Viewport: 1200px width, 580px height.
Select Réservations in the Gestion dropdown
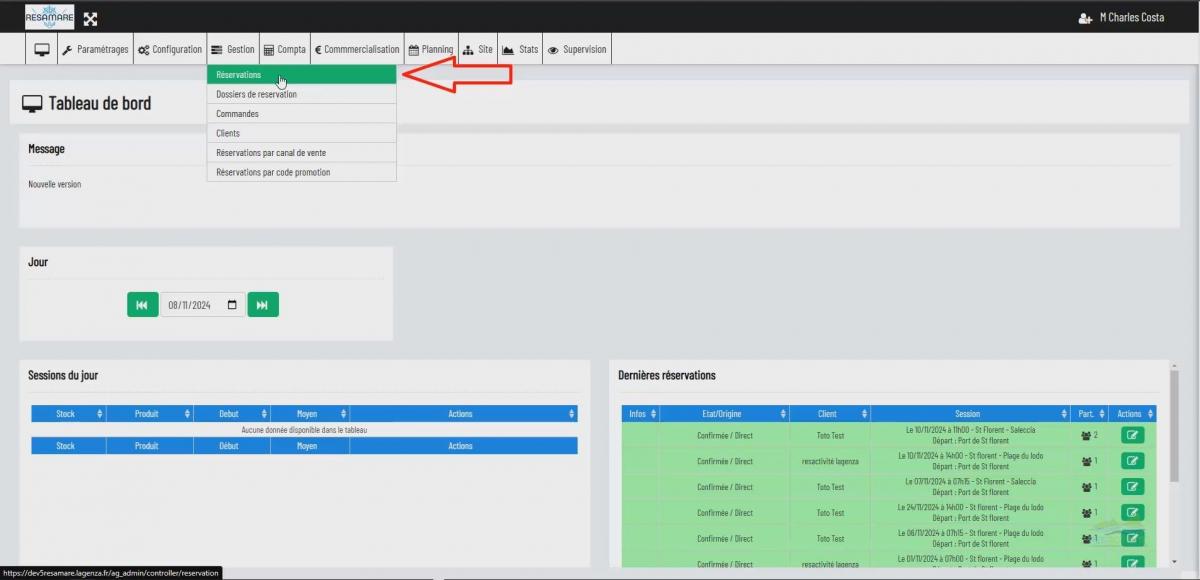point(301,75)
